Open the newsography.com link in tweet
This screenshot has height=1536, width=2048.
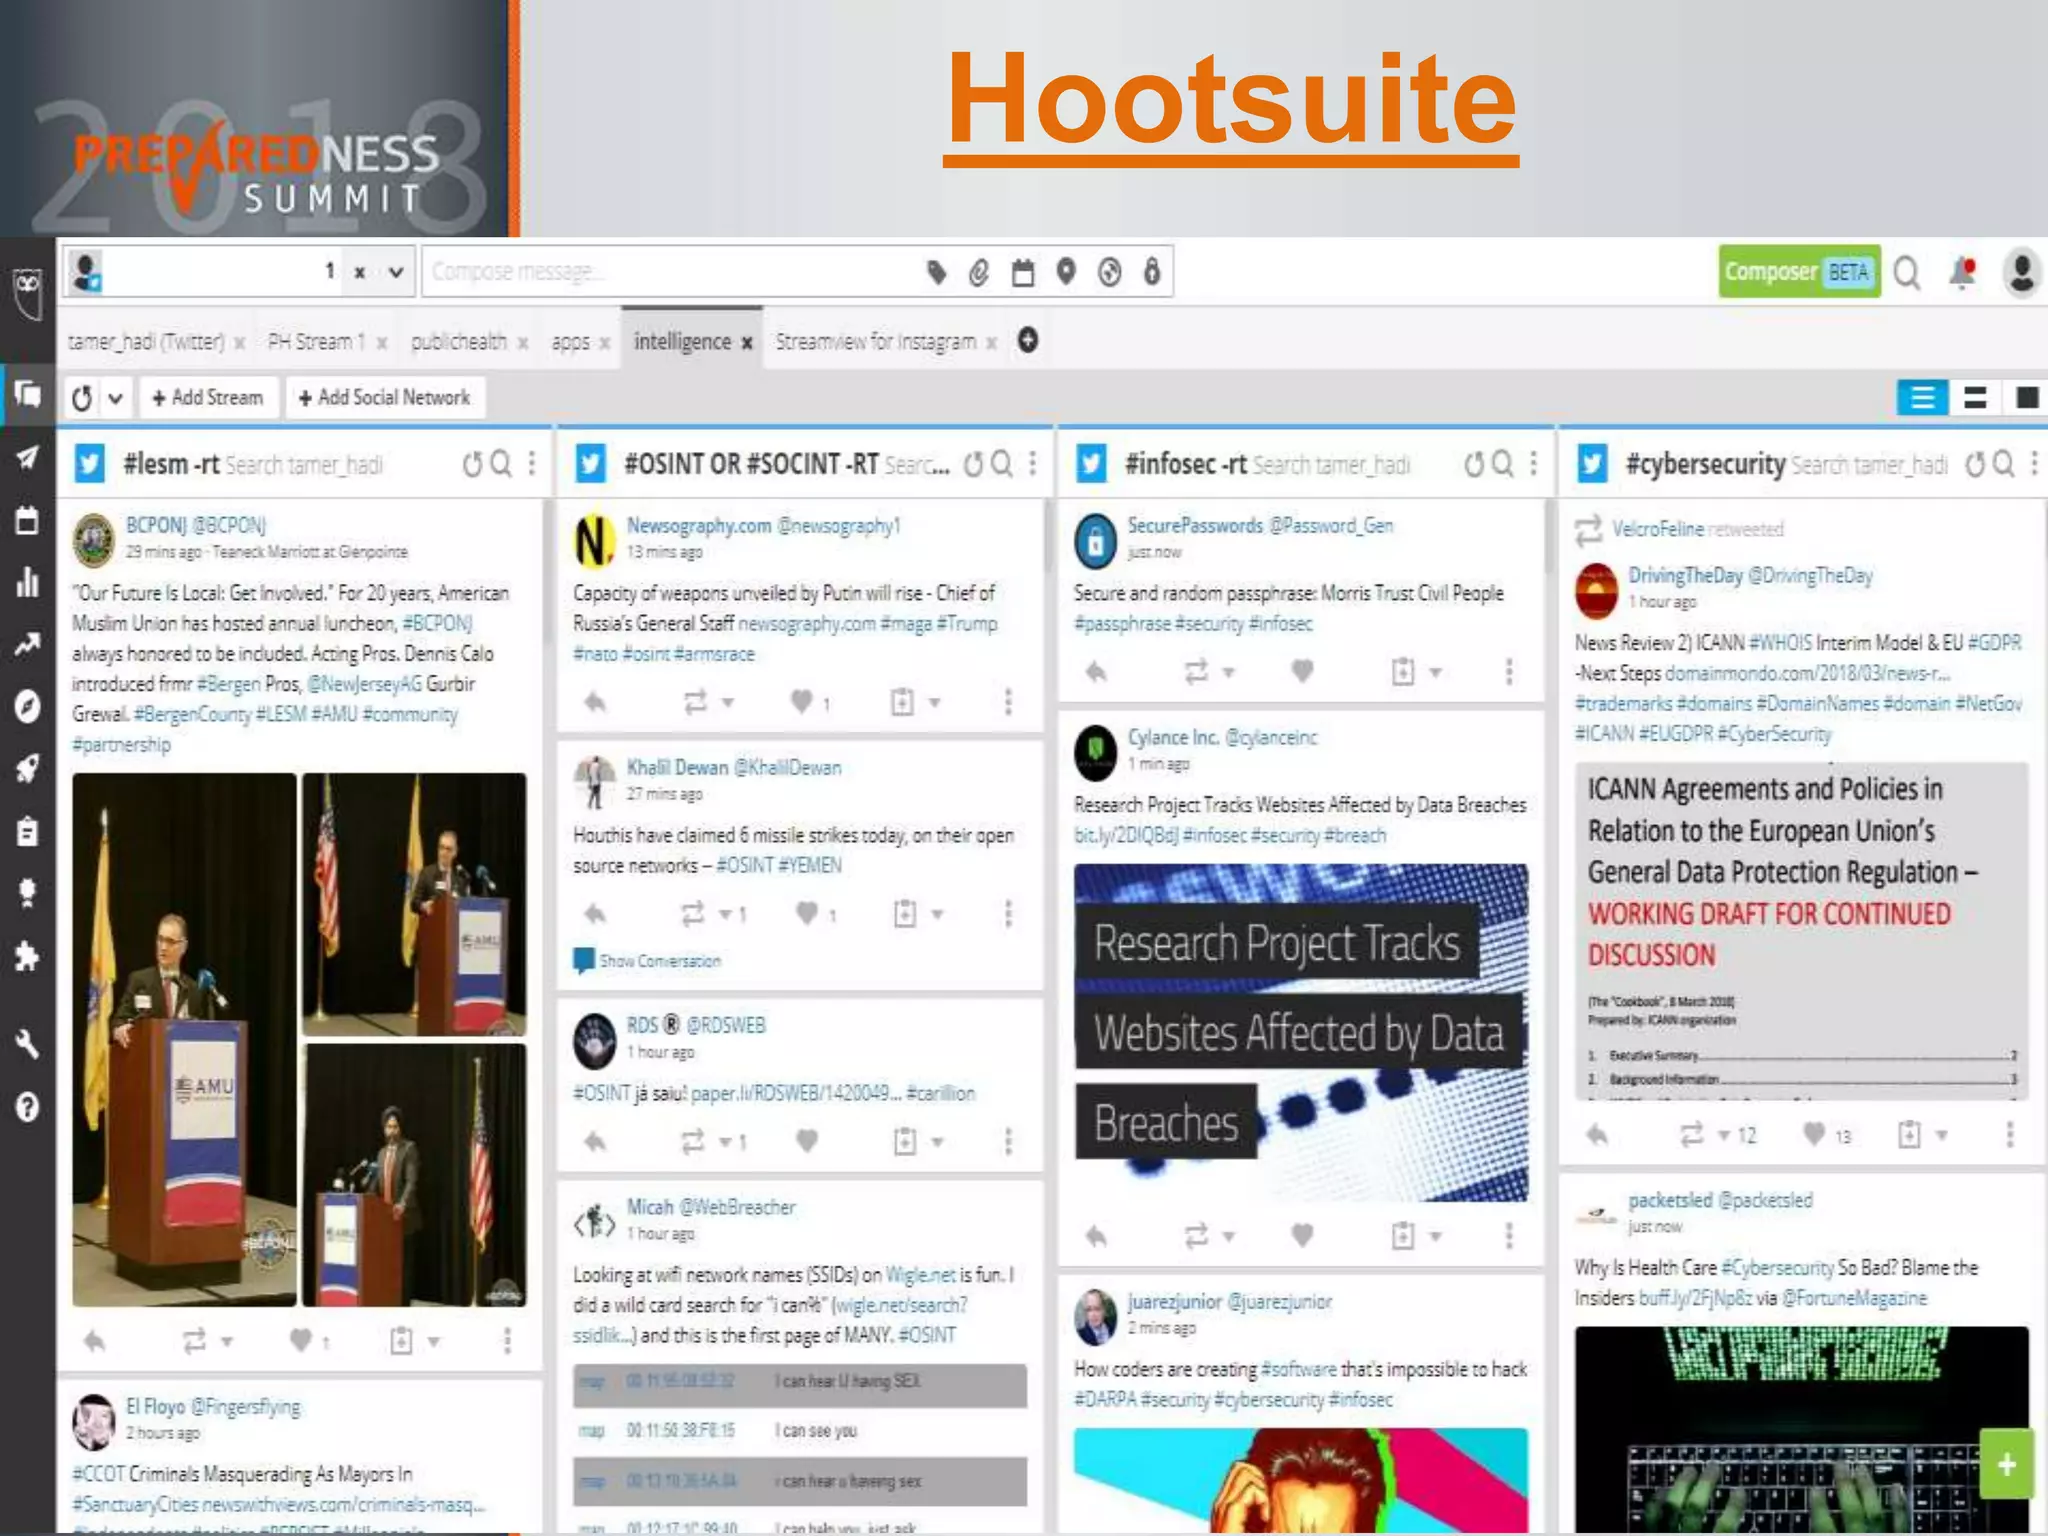coord(807,624)
